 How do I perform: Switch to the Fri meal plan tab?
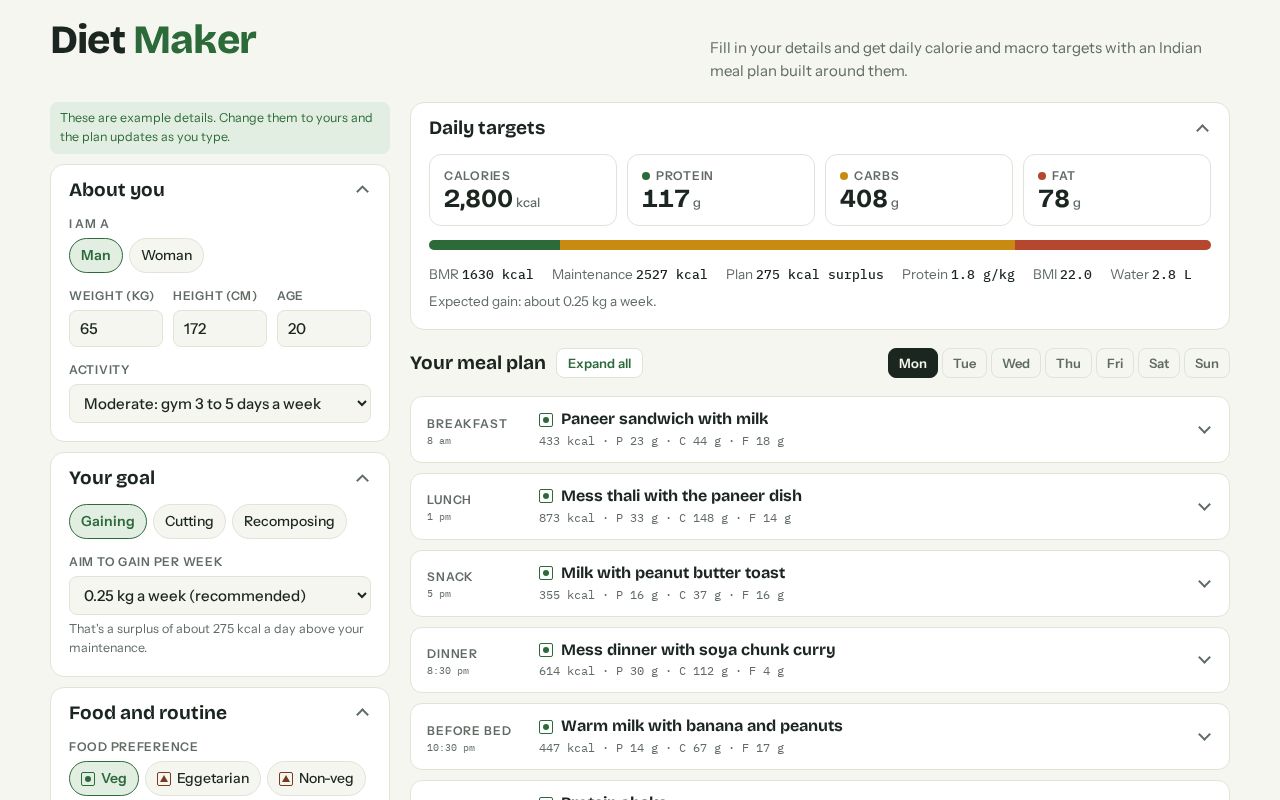click(x=1115, y=363)
